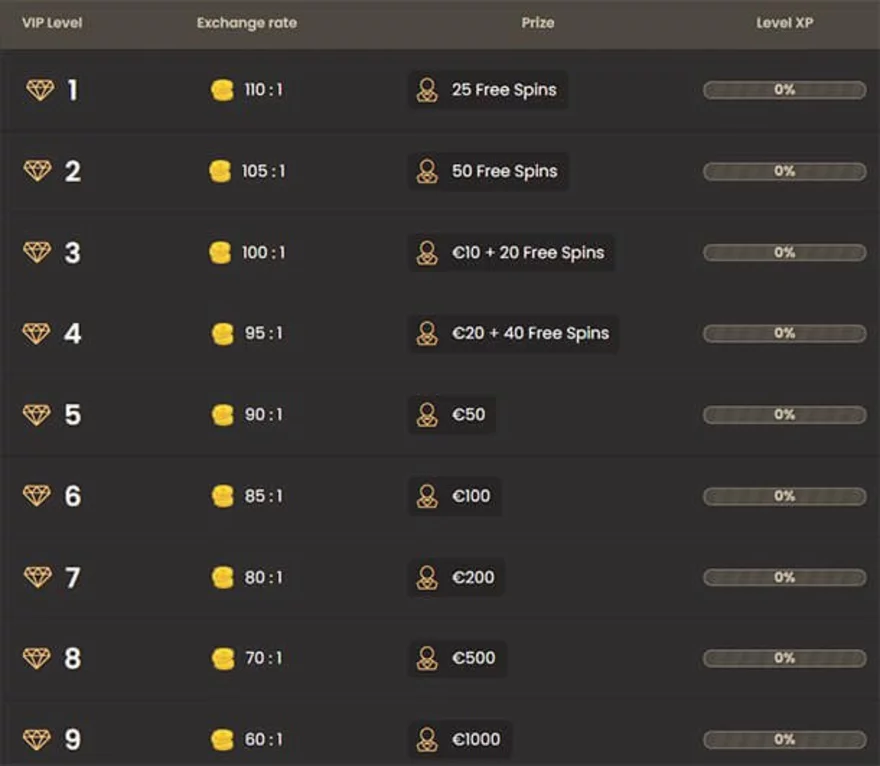Screen dimensions: 880x766
Task: Click the prize medal icon for 25 Free Spins
Action: (427, 90)
